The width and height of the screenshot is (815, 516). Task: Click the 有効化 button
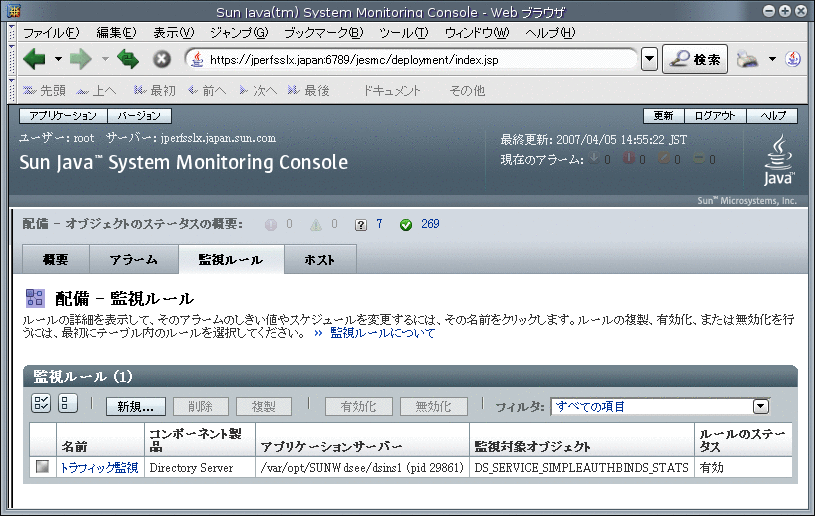click(x=359, y=406)
